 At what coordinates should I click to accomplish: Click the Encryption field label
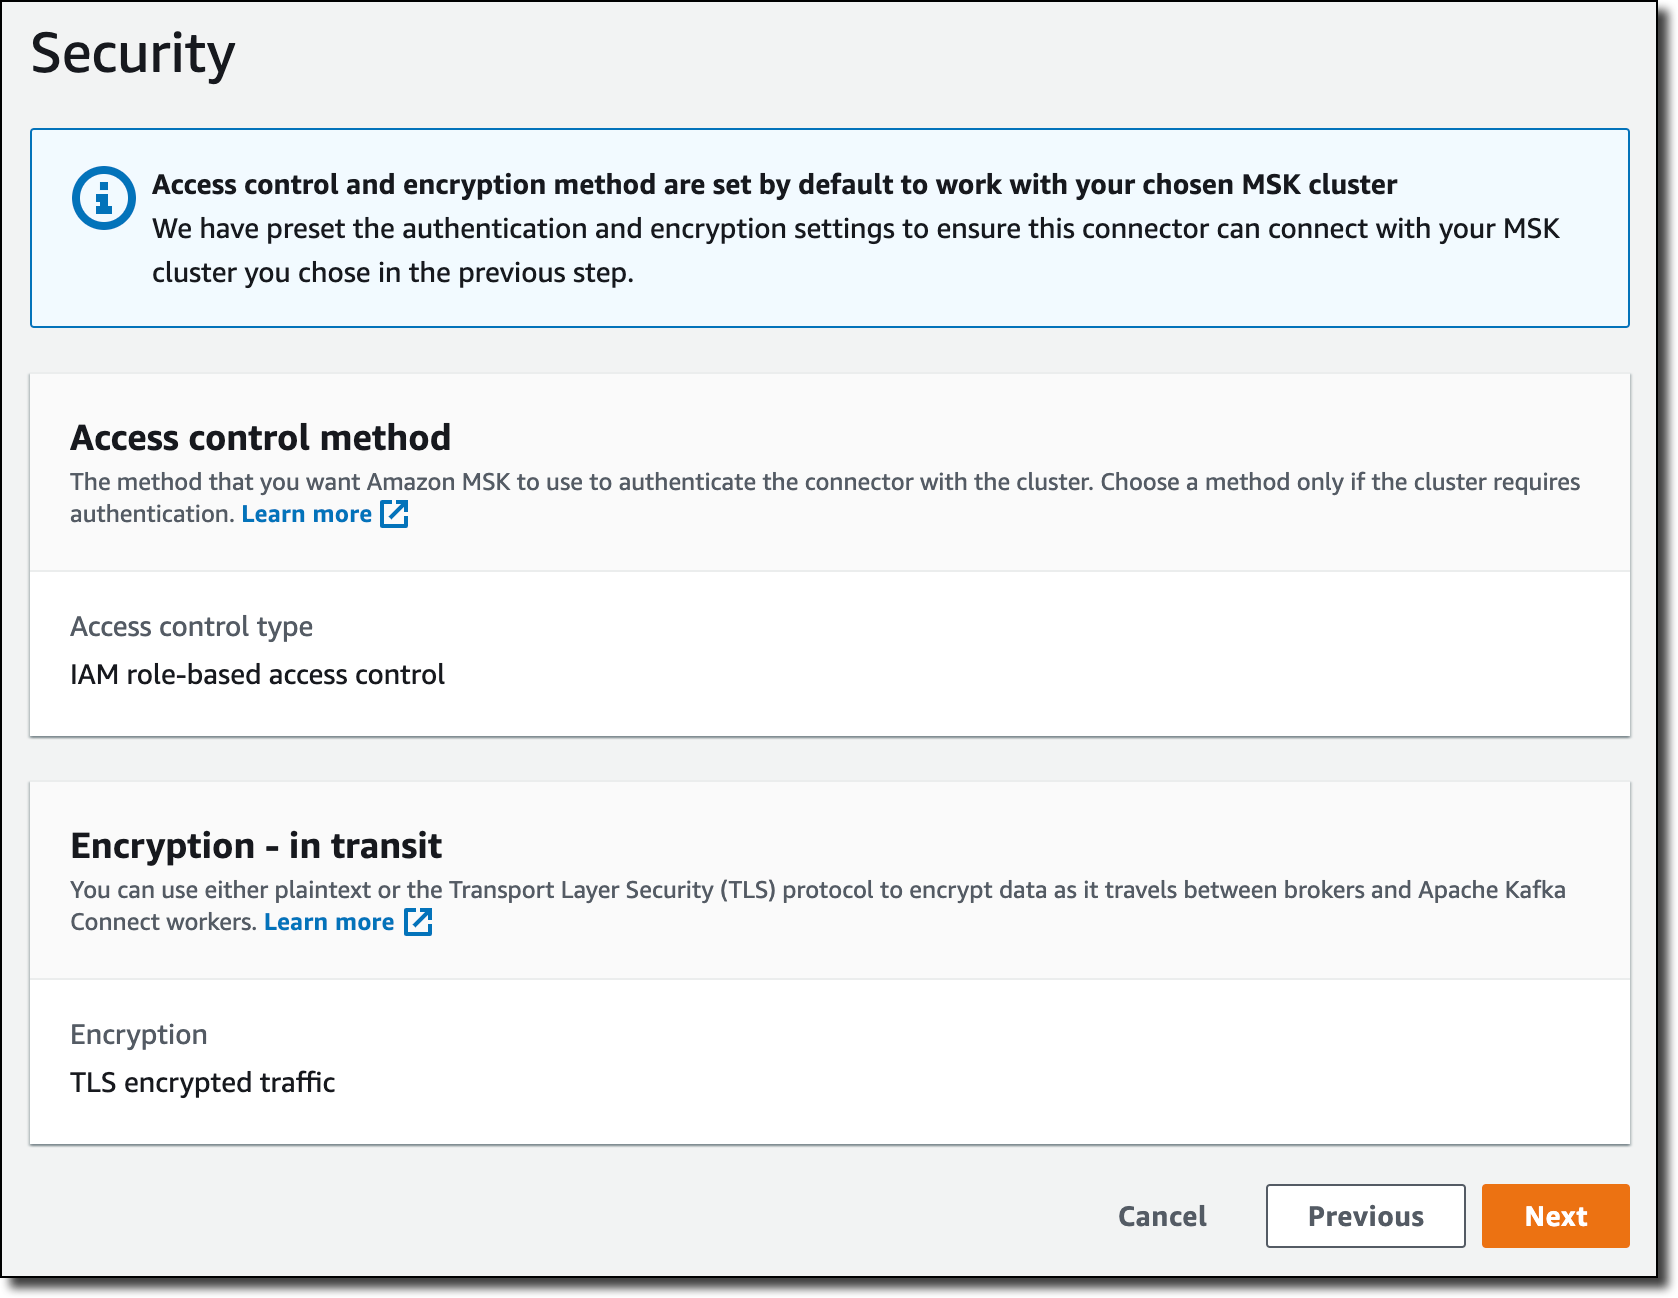point(139,1035)
